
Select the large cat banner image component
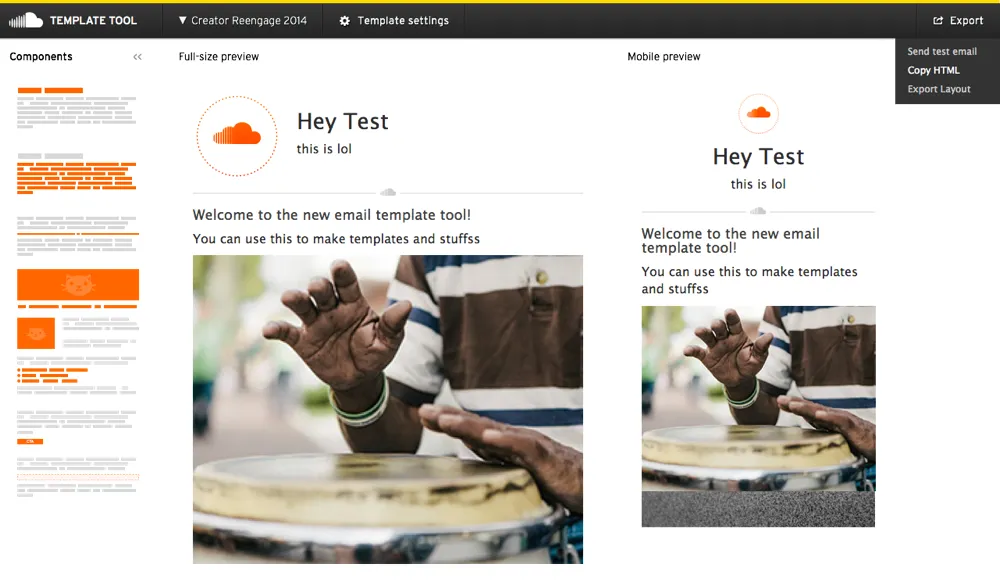coord(78,284)
